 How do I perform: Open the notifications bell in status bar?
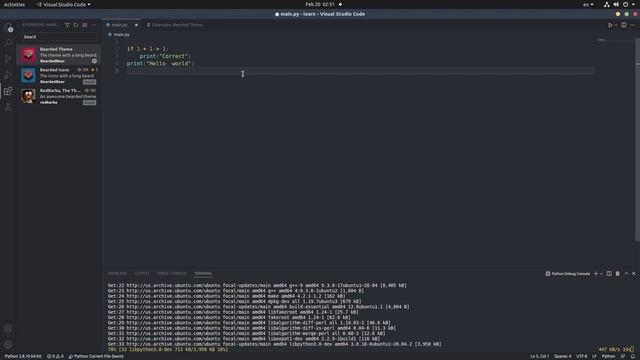pyautogui.click(x=632, y=356)
